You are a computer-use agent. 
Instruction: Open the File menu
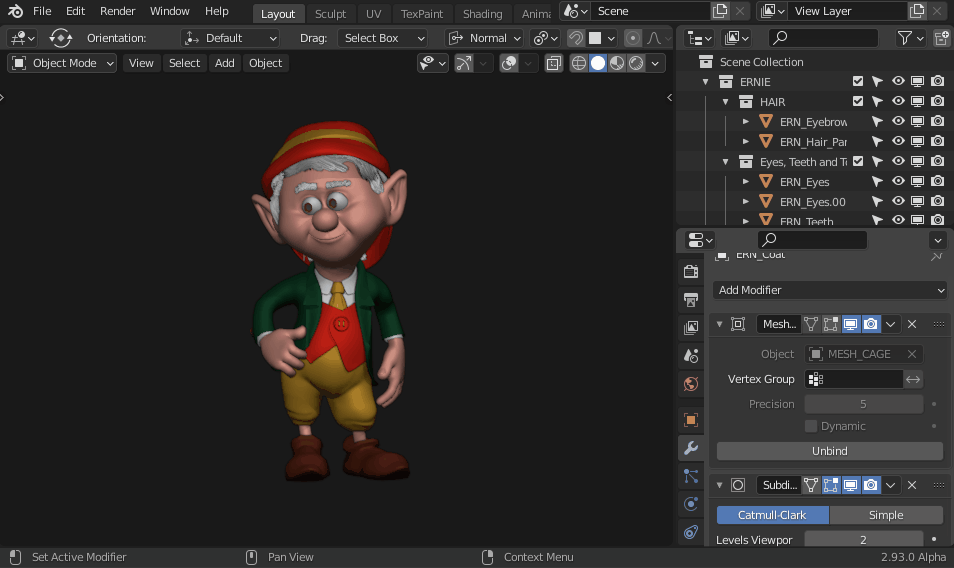point(42,11)
